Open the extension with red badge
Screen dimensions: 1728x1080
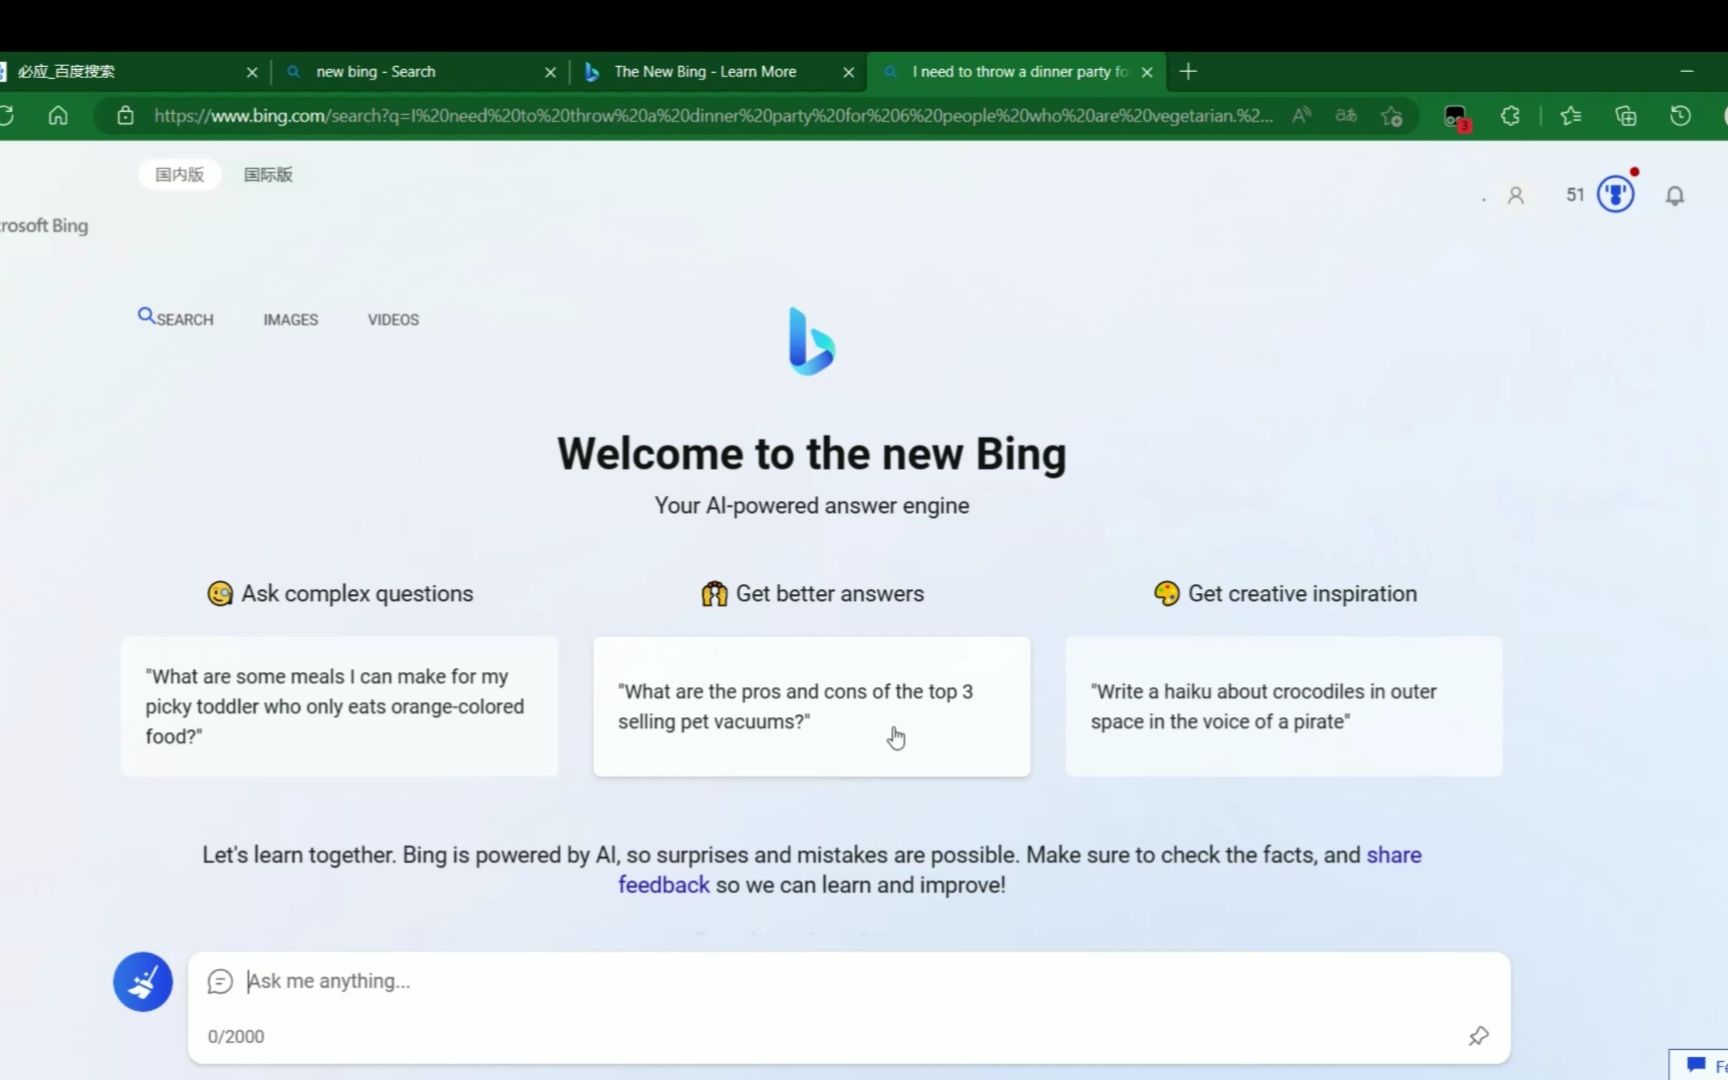point(1456,117)
